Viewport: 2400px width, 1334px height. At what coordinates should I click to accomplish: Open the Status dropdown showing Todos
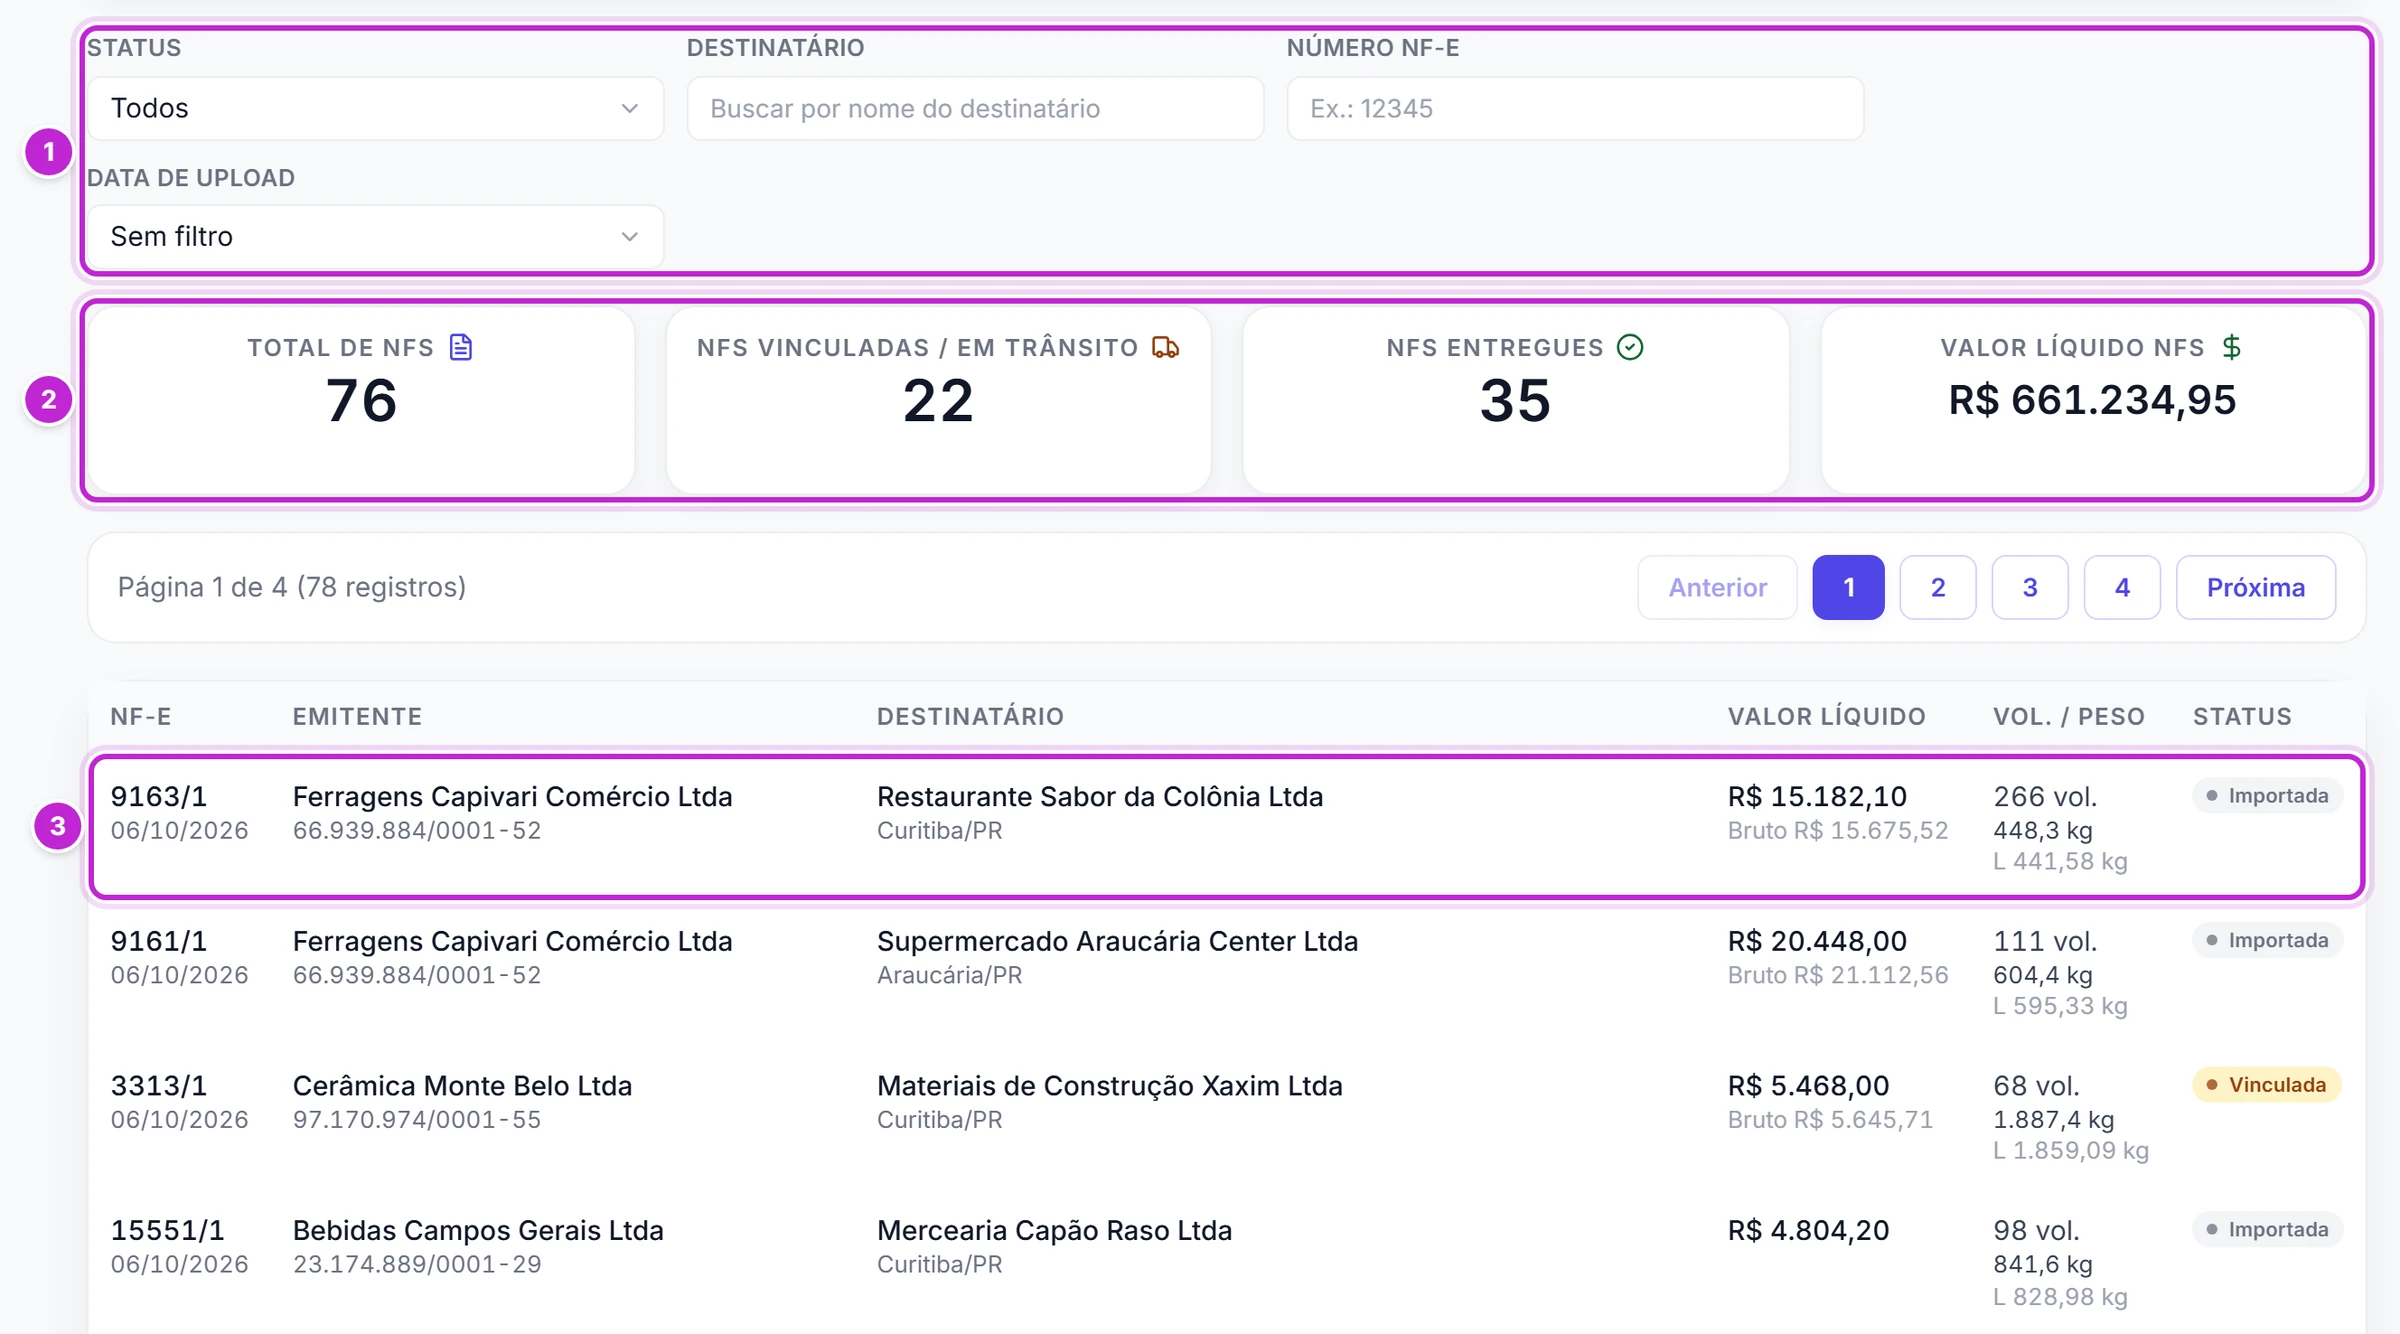pyautogui.click(x=375, y=108)
